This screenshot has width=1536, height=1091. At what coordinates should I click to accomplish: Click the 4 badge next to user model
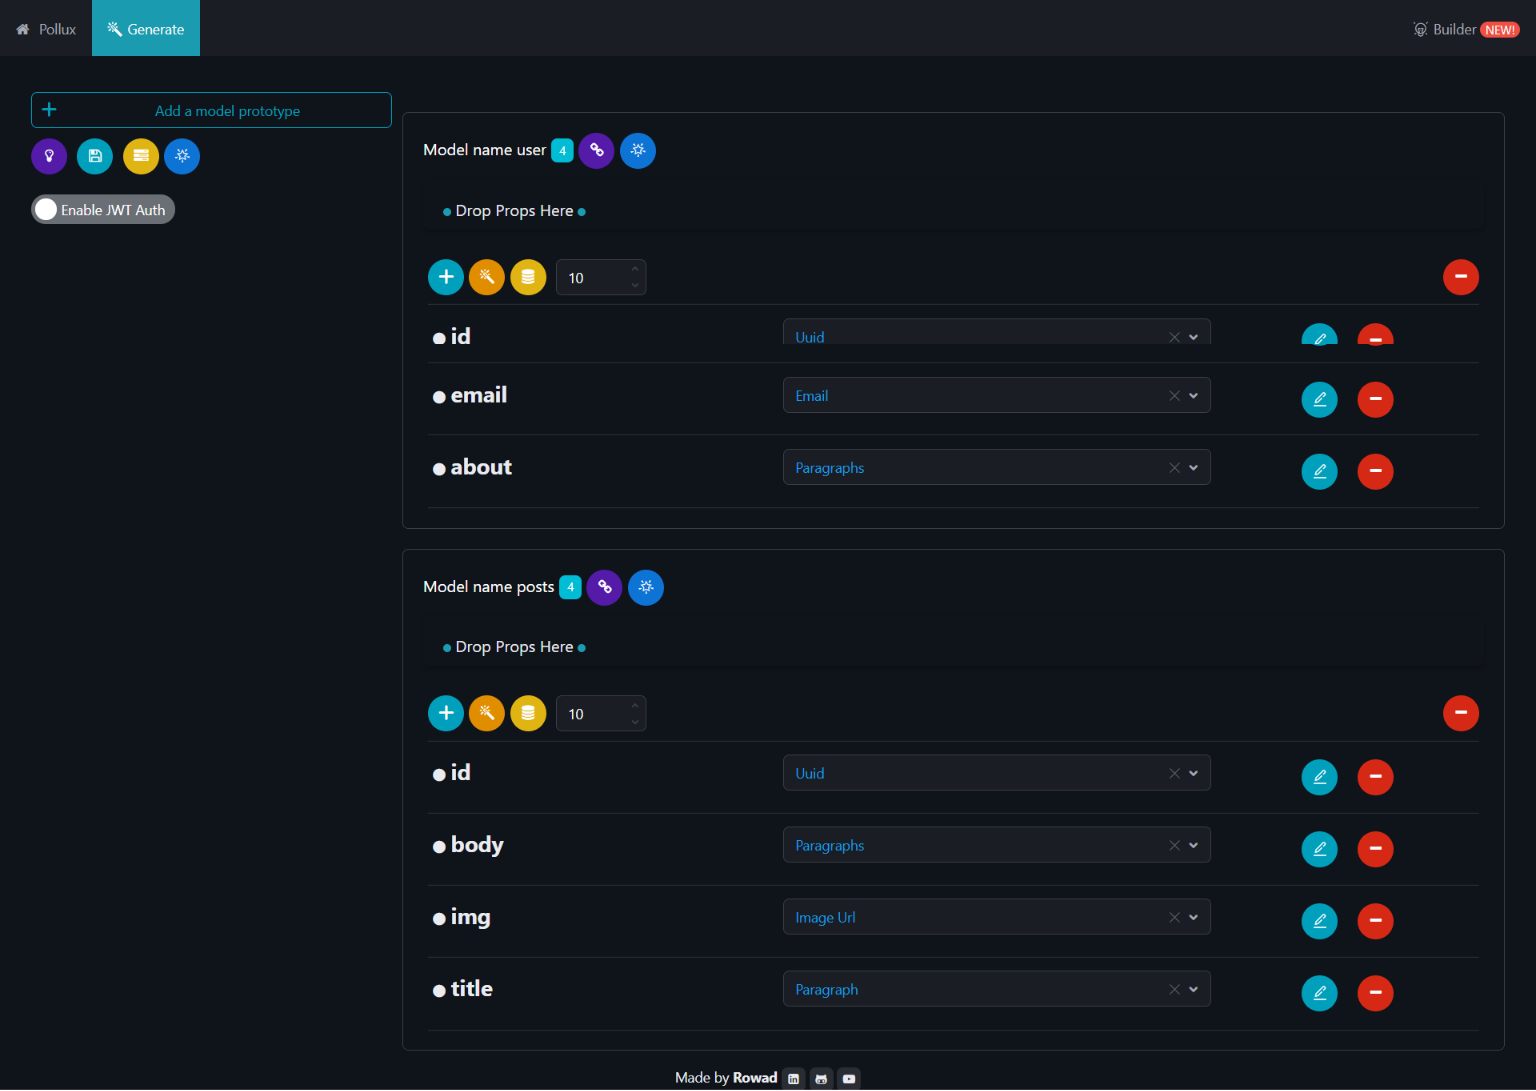coord(563,150)
